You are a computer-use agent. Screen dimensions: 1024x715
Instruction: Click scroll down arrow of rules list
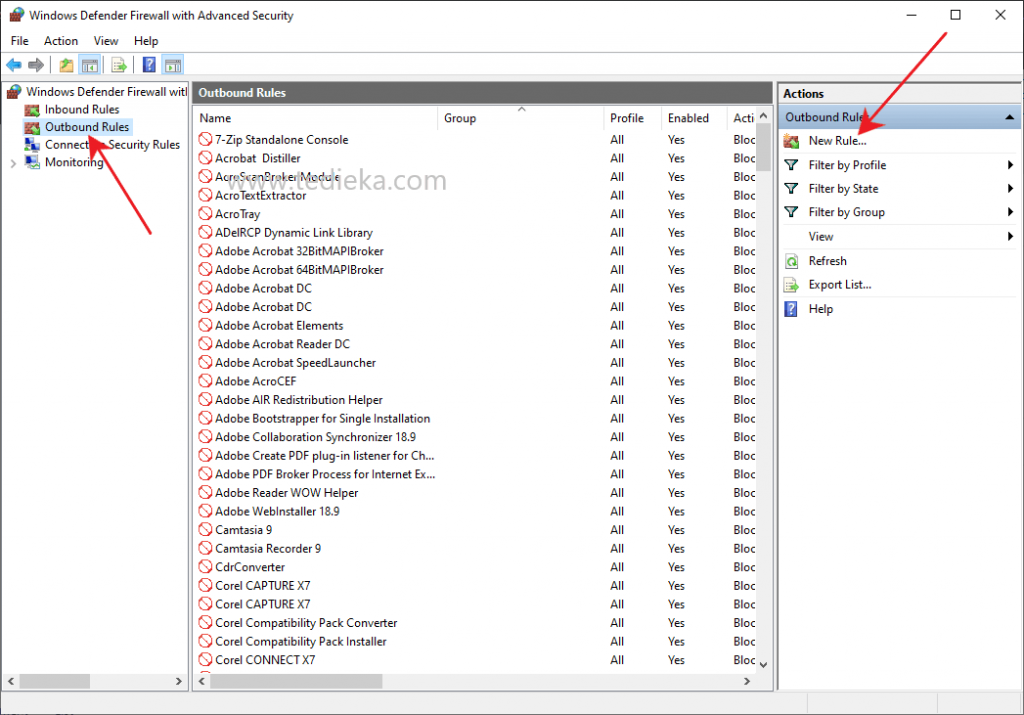(763, 665)
